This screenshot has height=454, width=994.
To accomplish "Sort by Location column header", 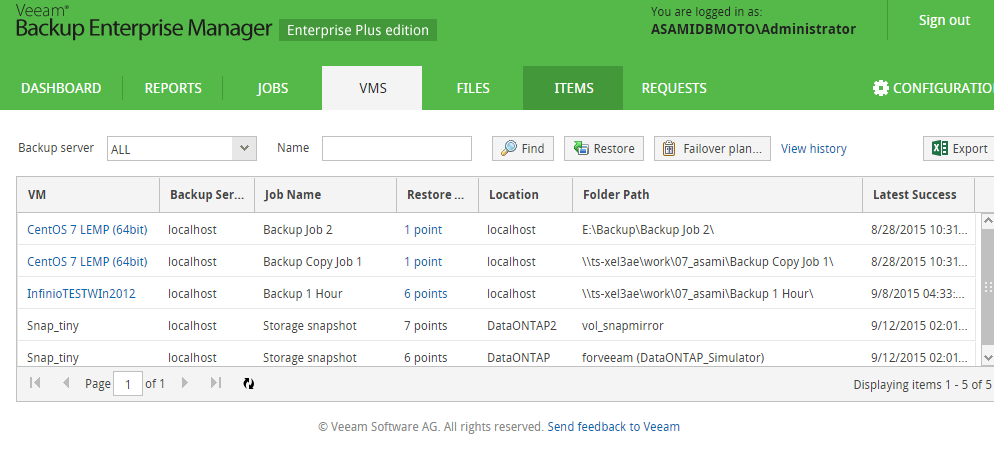I will coord(526,195).
